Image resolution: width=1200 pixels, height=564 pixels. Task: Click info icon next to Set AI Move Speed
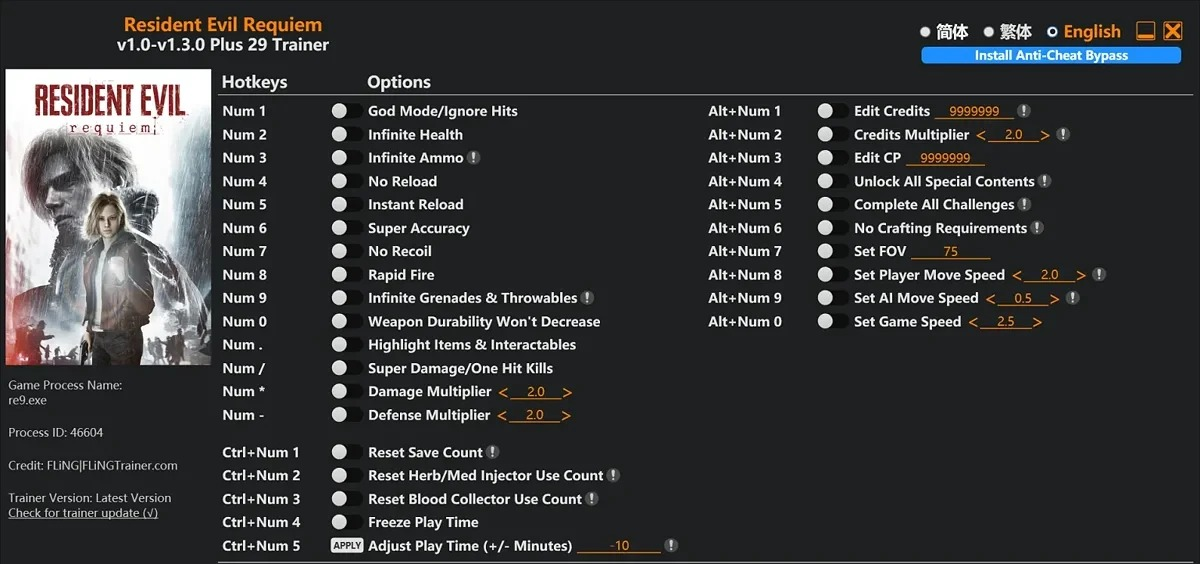pos(1073,298)
